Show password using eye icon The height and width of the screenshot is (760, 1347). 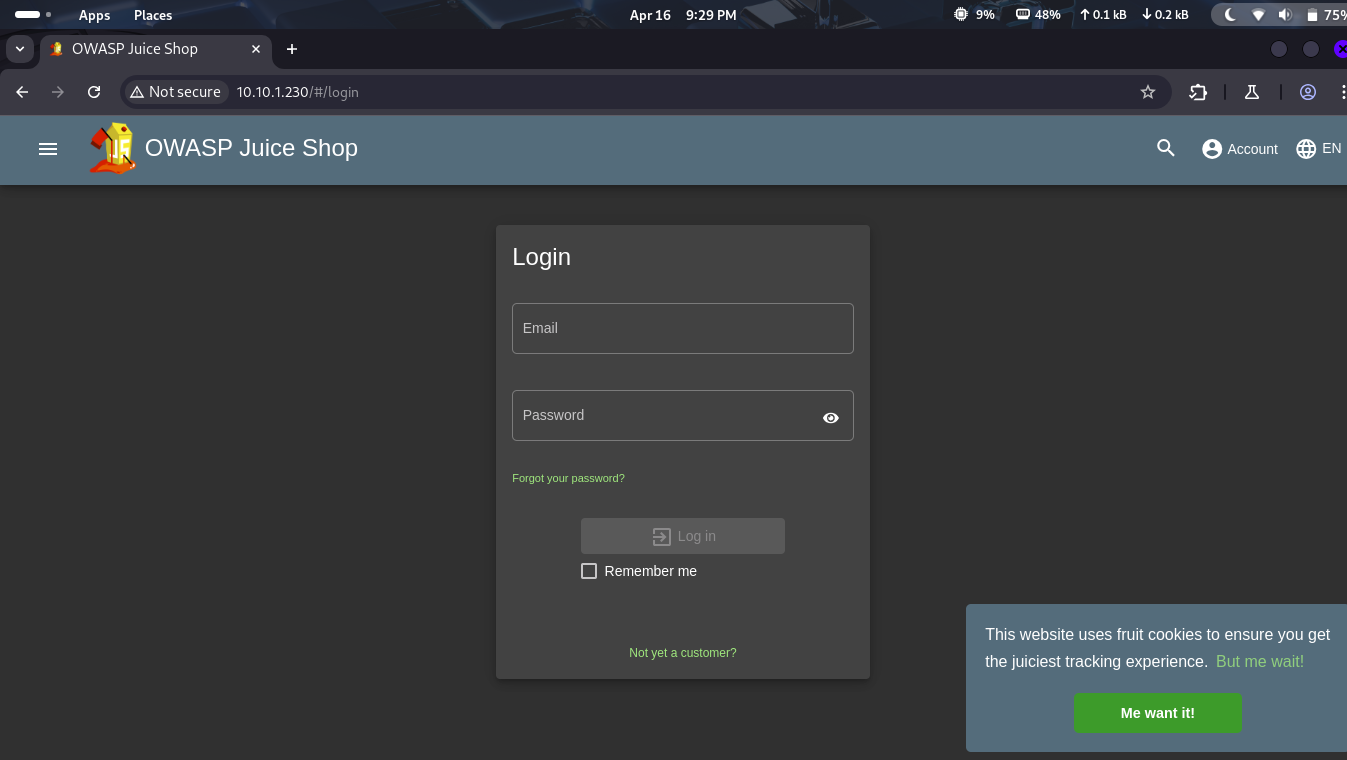tap(830, 418)
